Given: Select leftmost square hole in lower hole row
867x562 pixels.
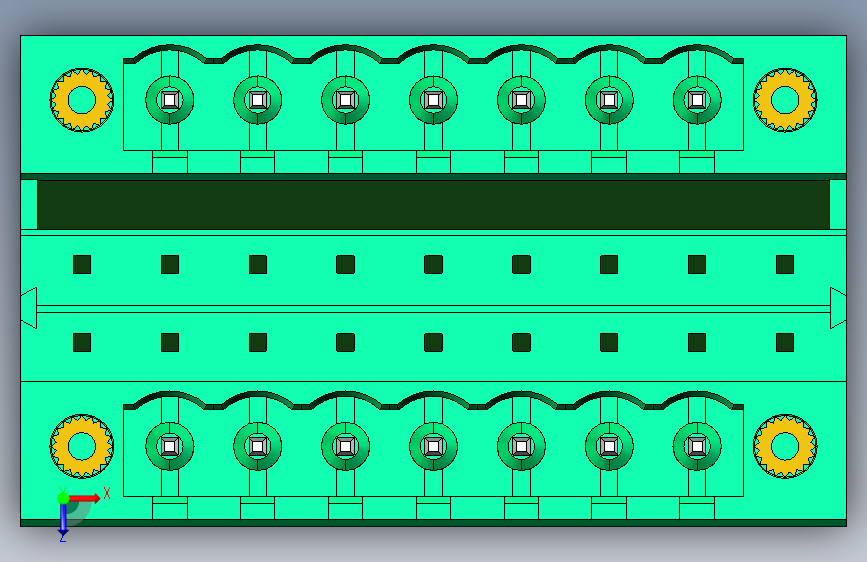Looking at the screenshot, I should (x=82, y=342).
